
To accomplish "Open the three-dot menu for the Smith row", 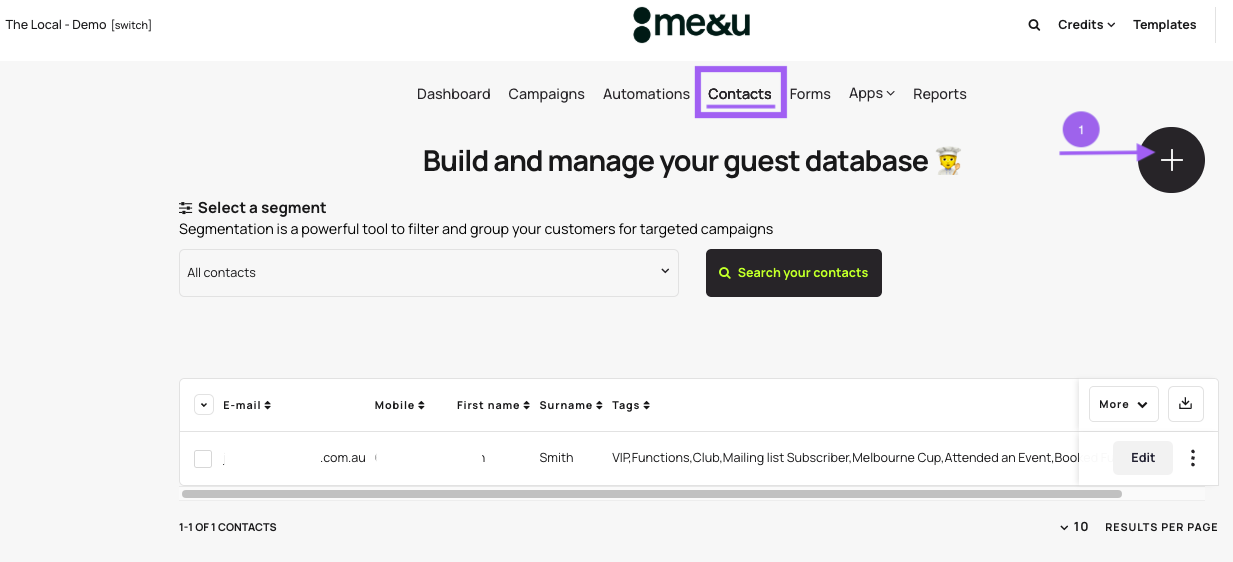I will pyautogui.click(x=1192, y=458).
